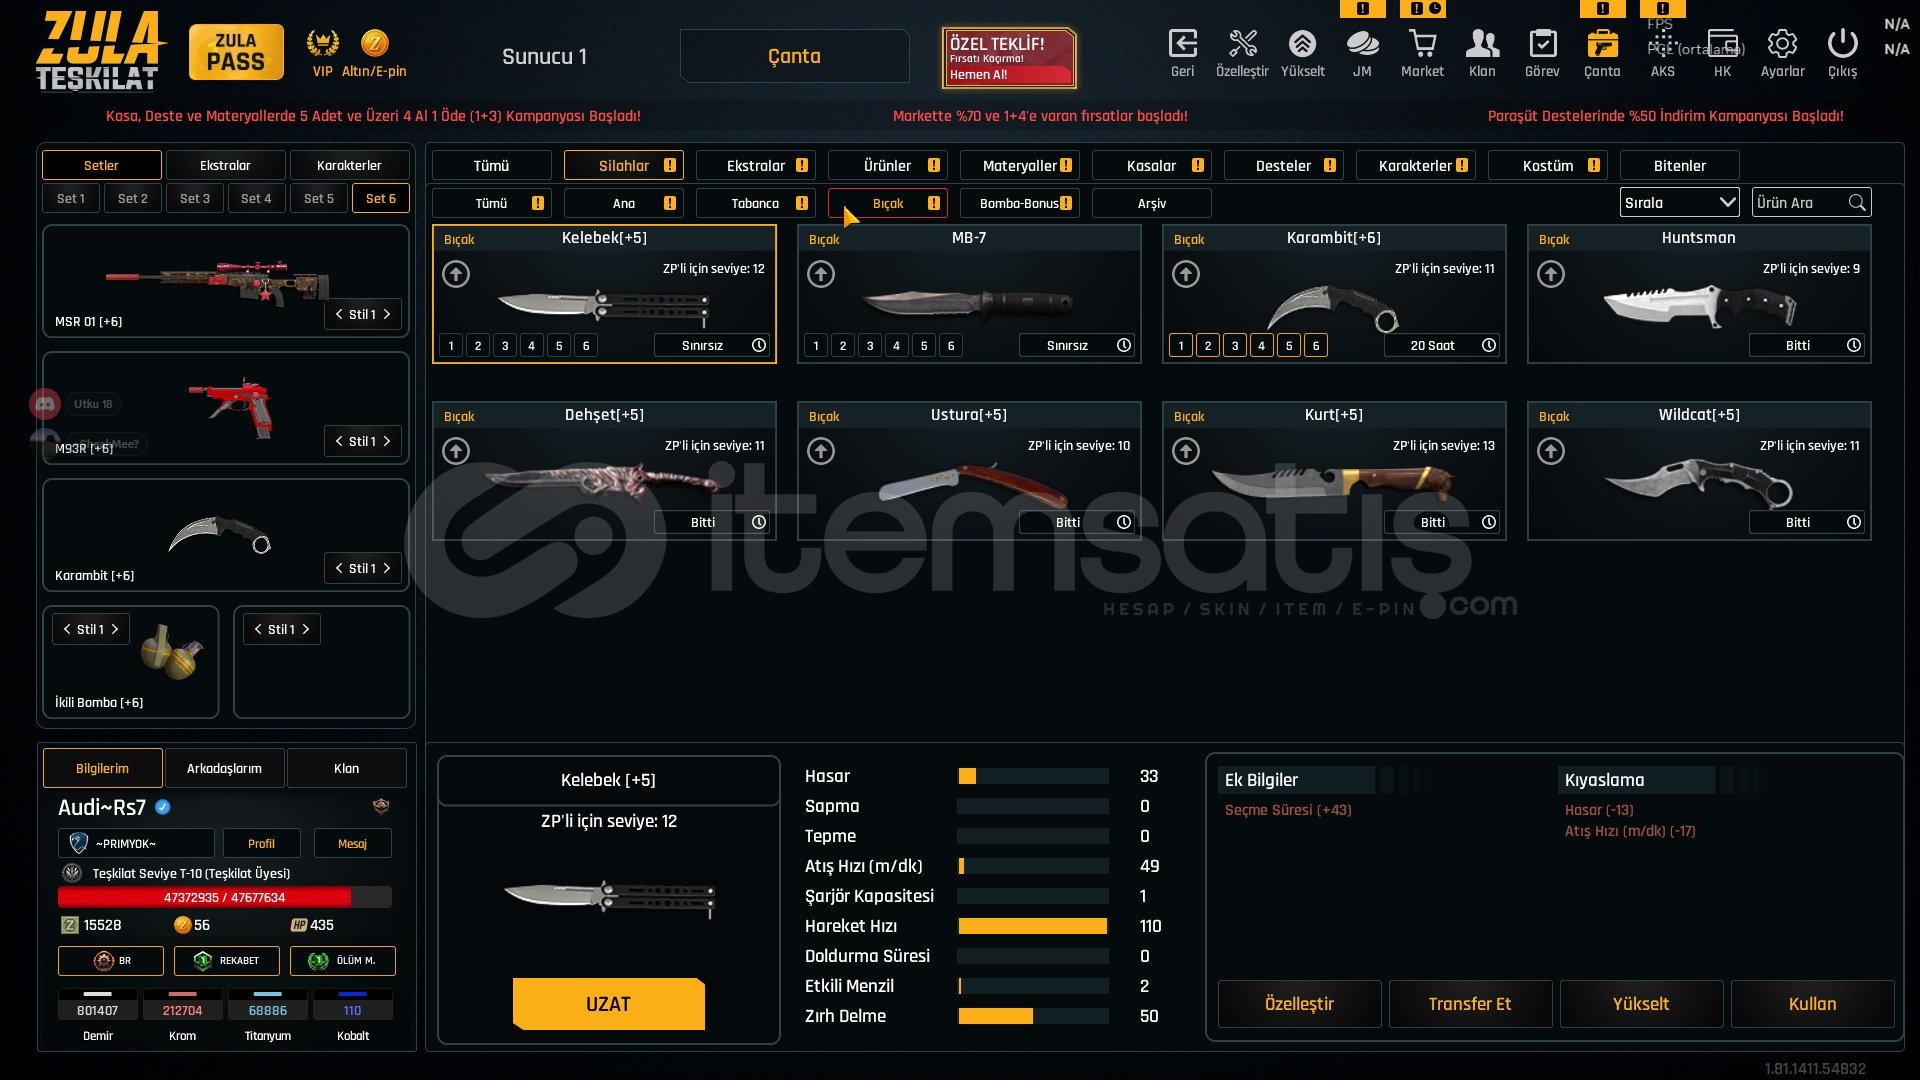Image resolution: width=1920 pixels, height=1080 pixels.
Task: Open the Sırala sort dropdown
Action: click(x=1679, y=203)
